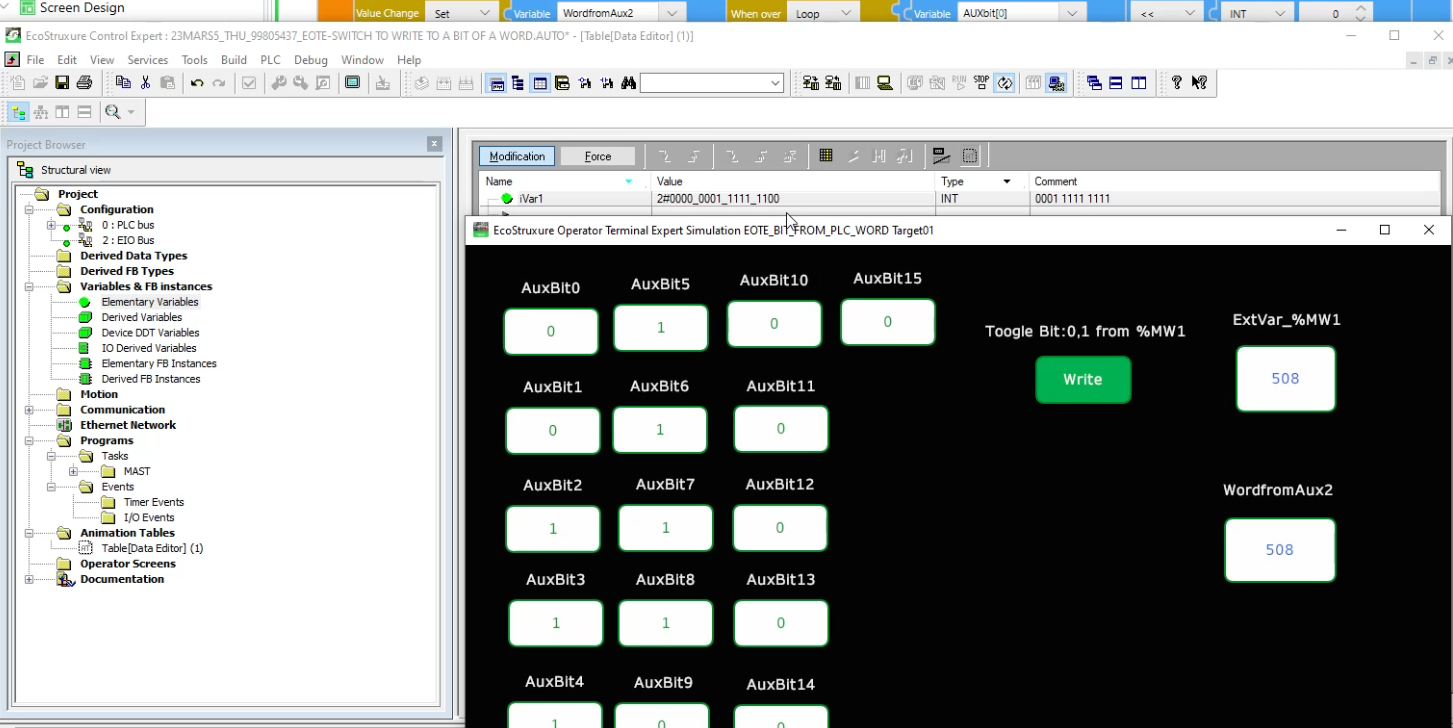Click the functional view hierarchy icon
Viewport: 1453px width, 728px height.
point(41,112)
